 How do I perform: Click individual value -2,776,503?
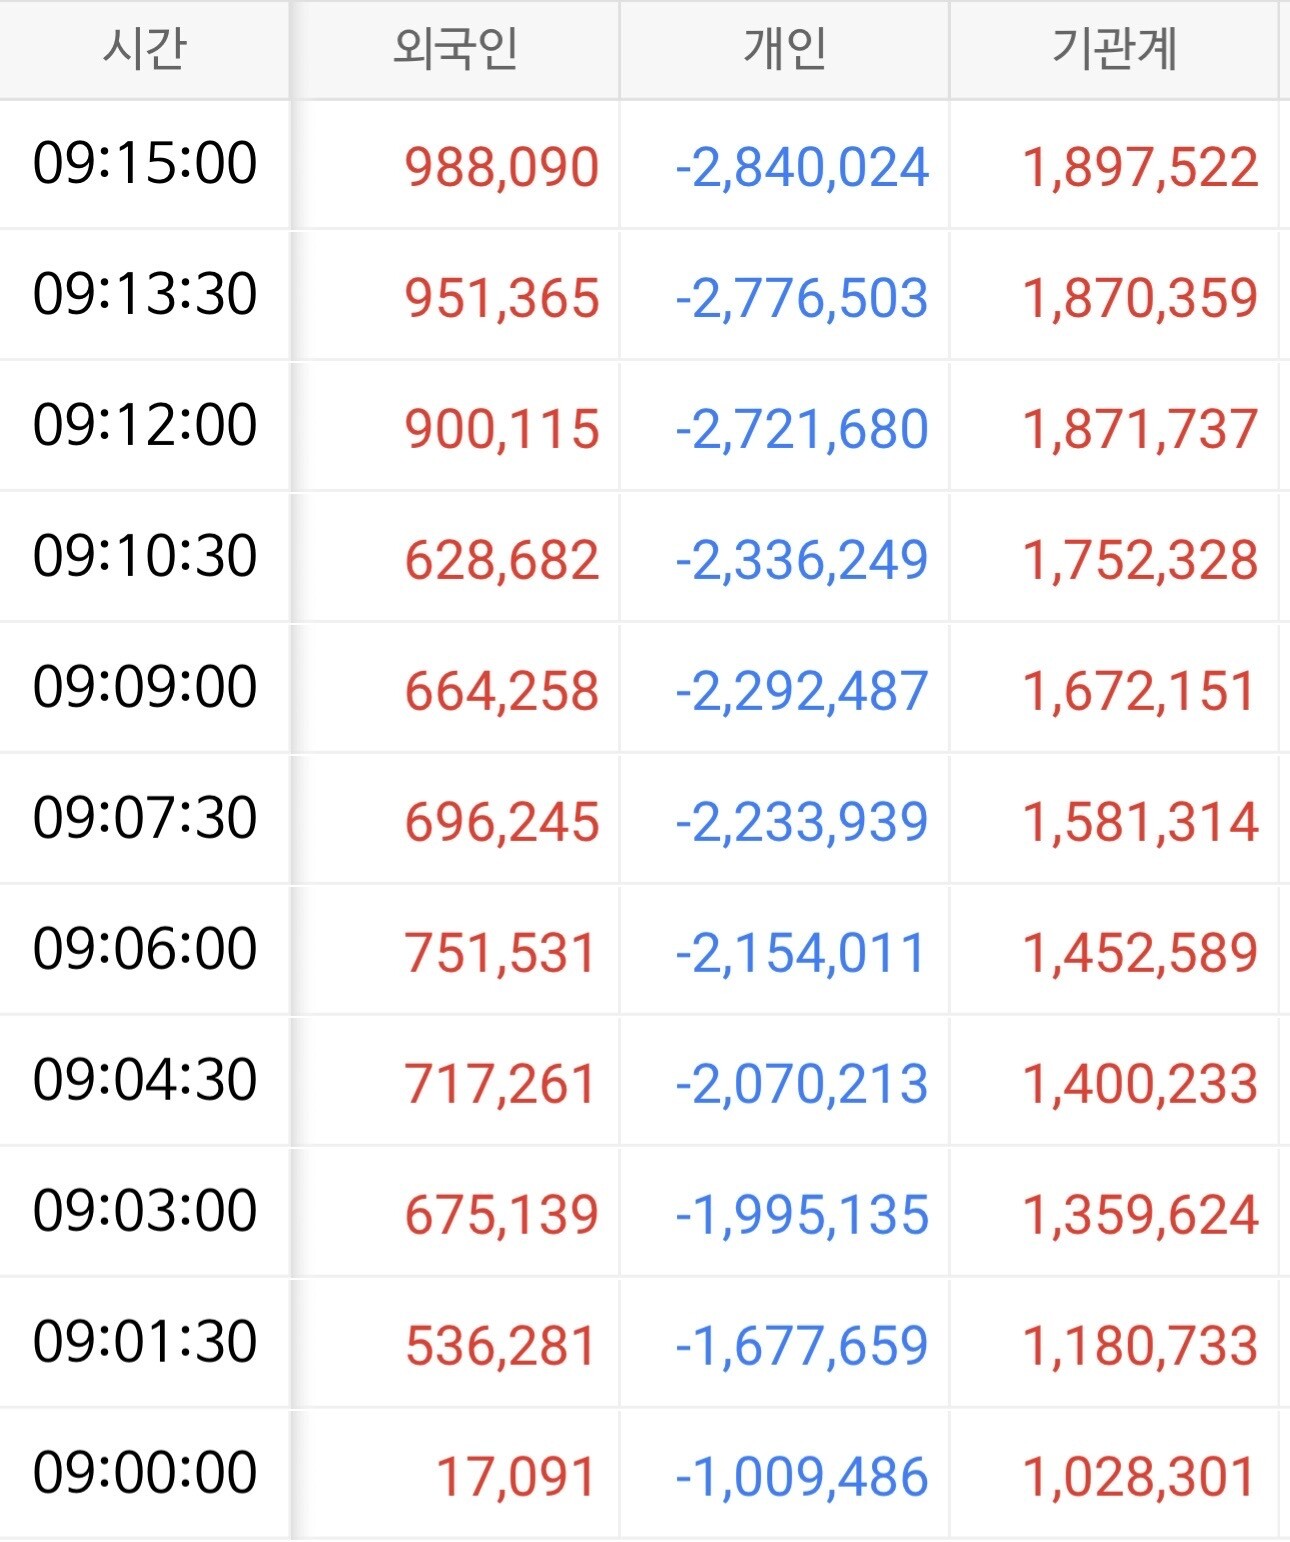coord(802,298)
